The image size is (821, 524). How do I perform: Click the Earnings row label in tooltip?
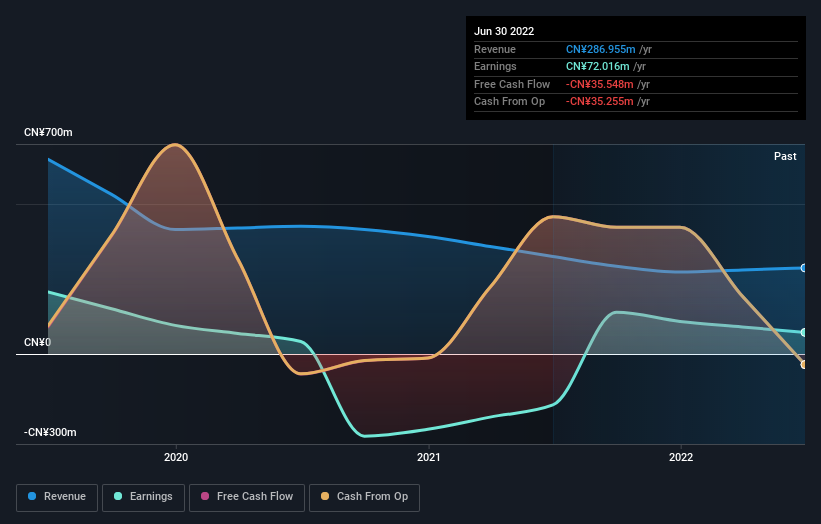point(495,66)
